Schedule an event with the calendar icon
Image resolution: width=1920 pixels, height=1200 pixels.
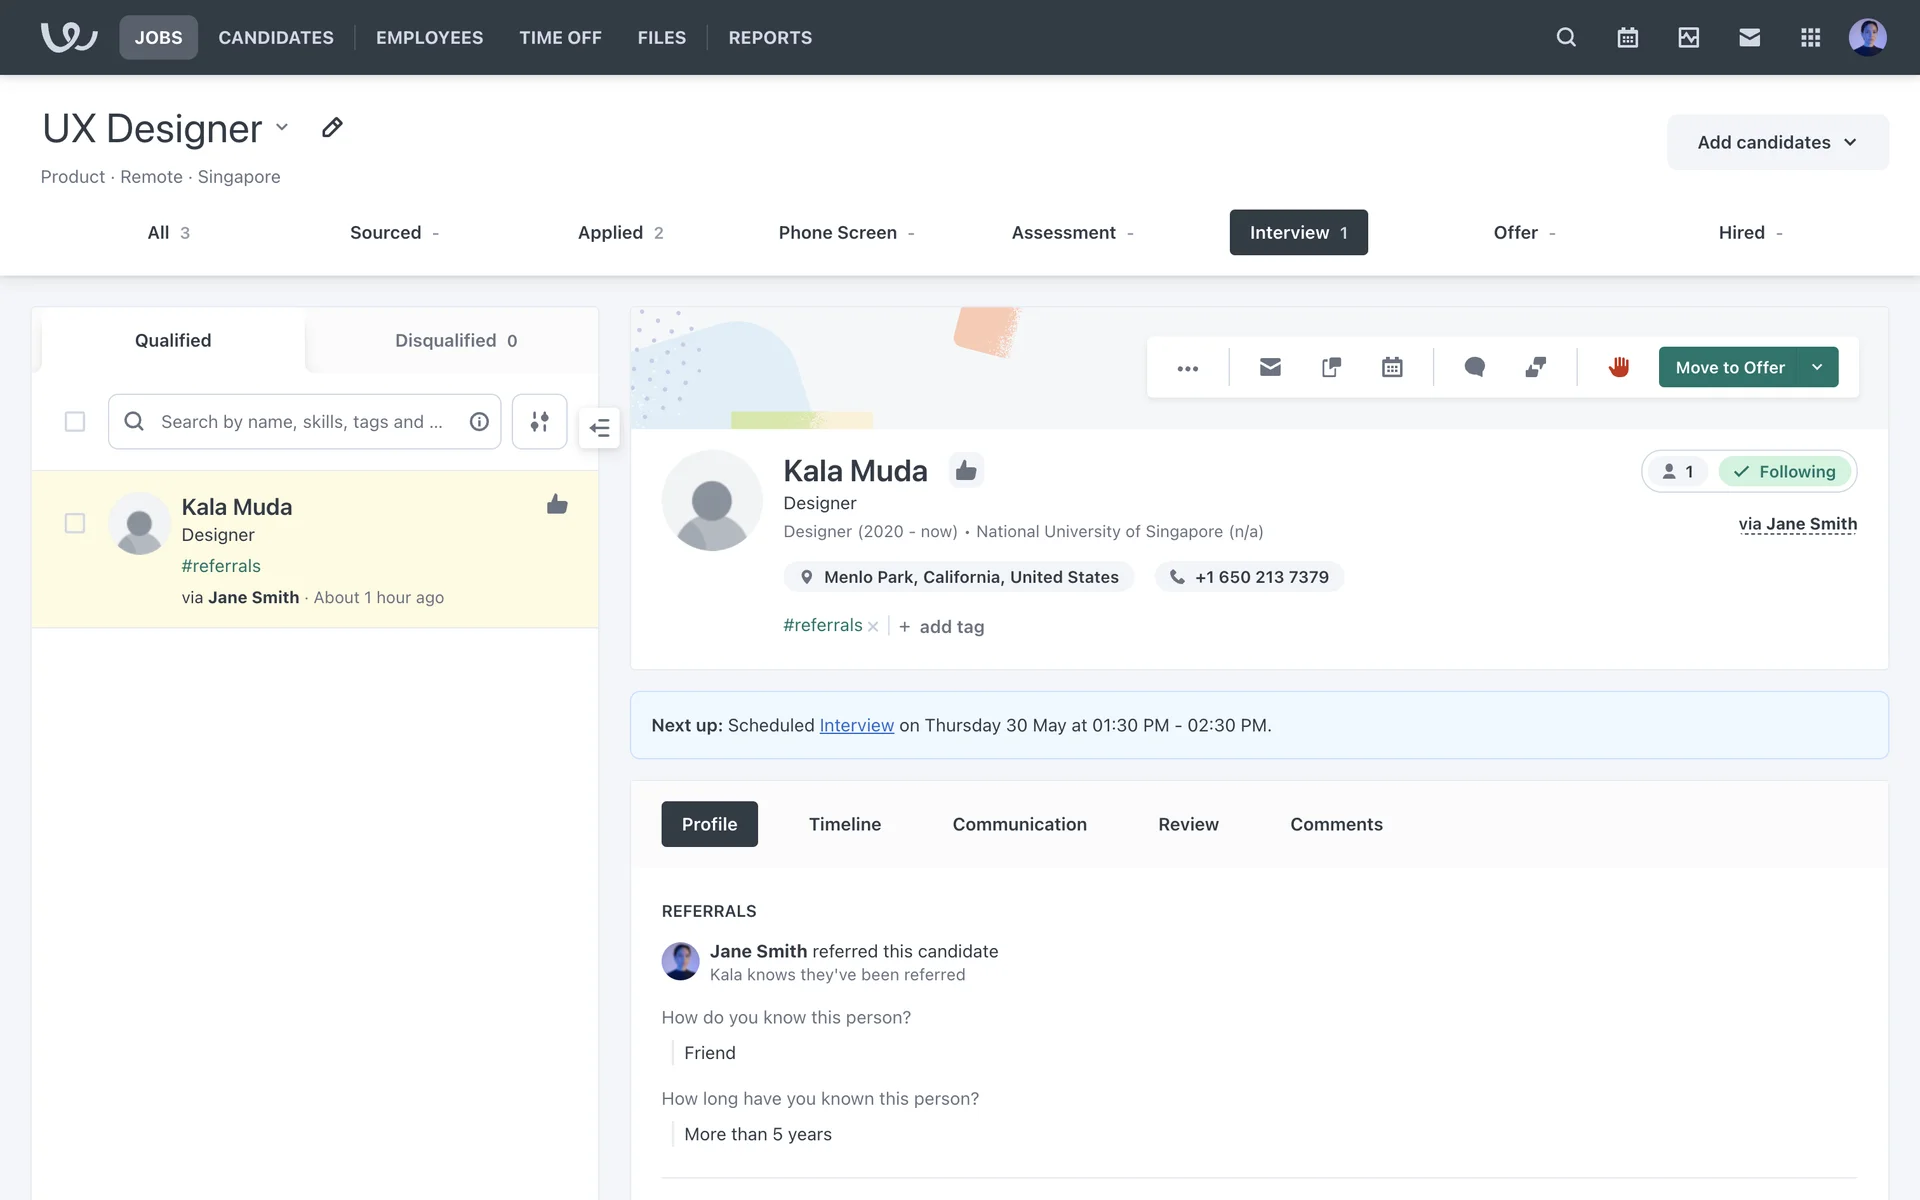1392,367
